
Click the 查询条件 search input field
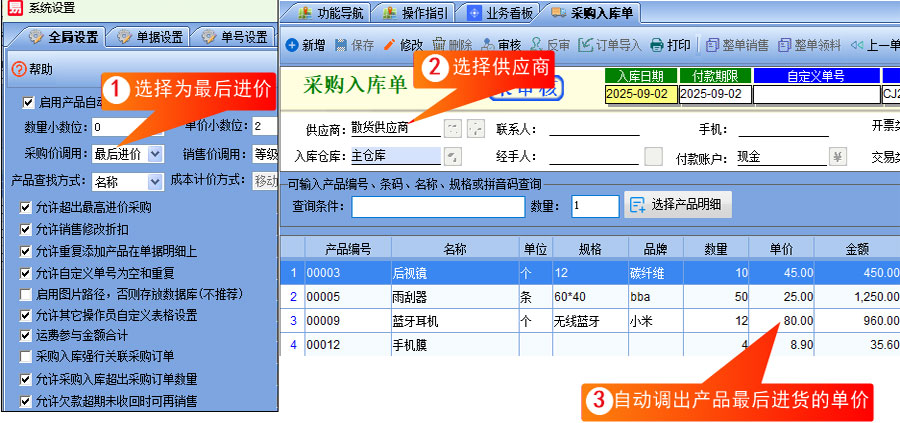tap(437, 206)
